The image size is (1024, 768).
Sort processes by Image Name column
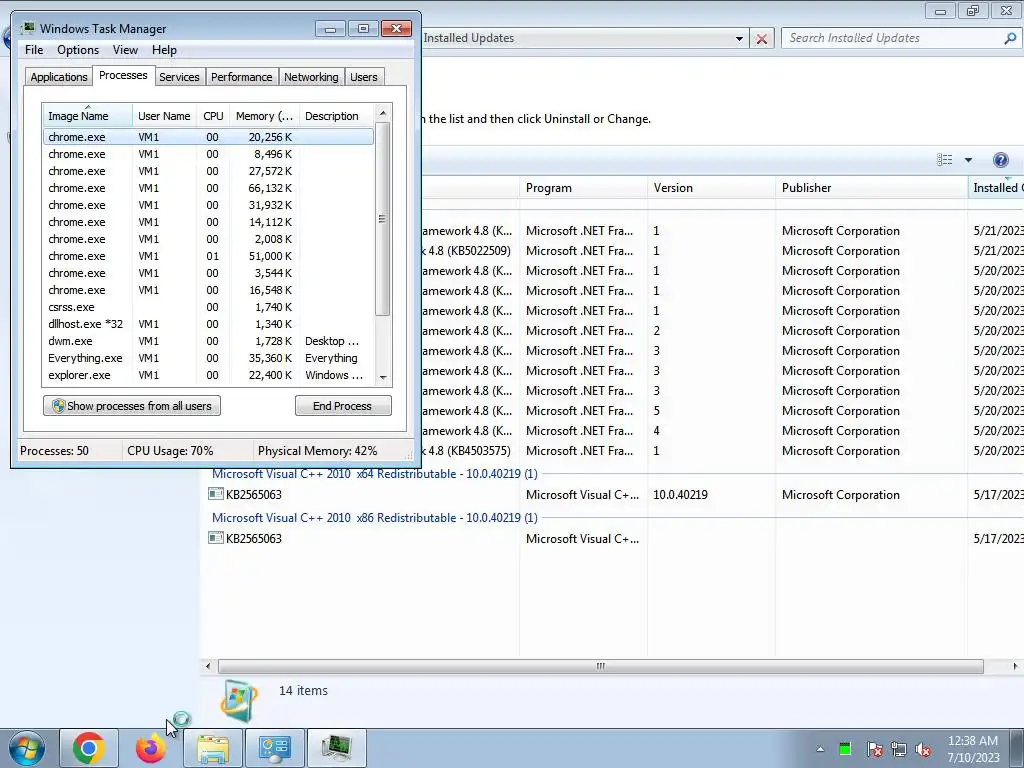click(x=88, y=116)
